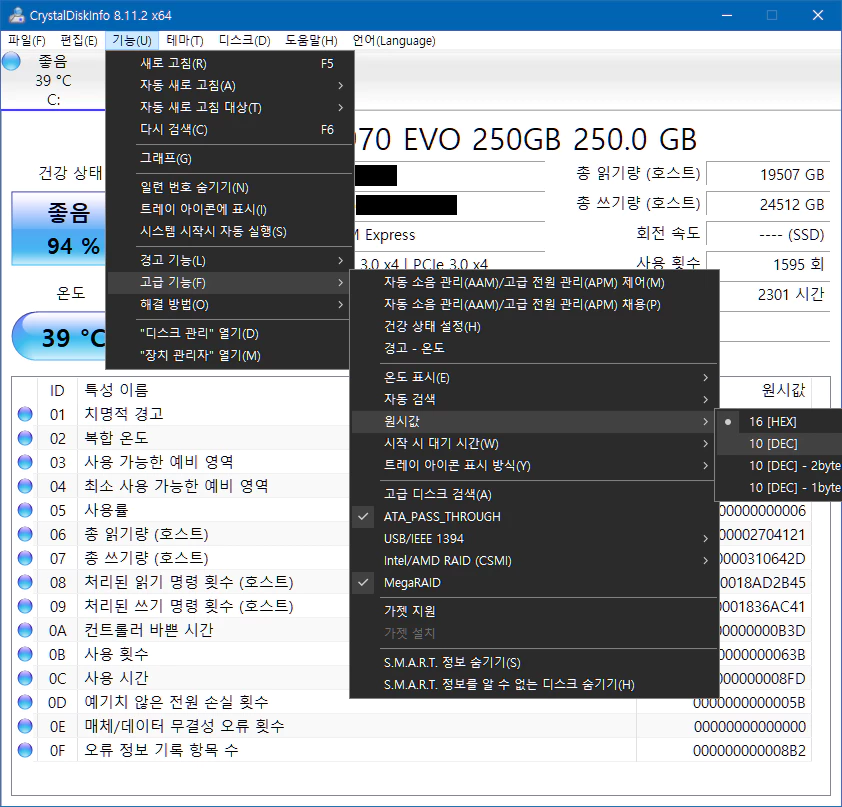Open the 디스크(D) menu
Viewport: 842px width, 807px height.
(x=245, y=41)
